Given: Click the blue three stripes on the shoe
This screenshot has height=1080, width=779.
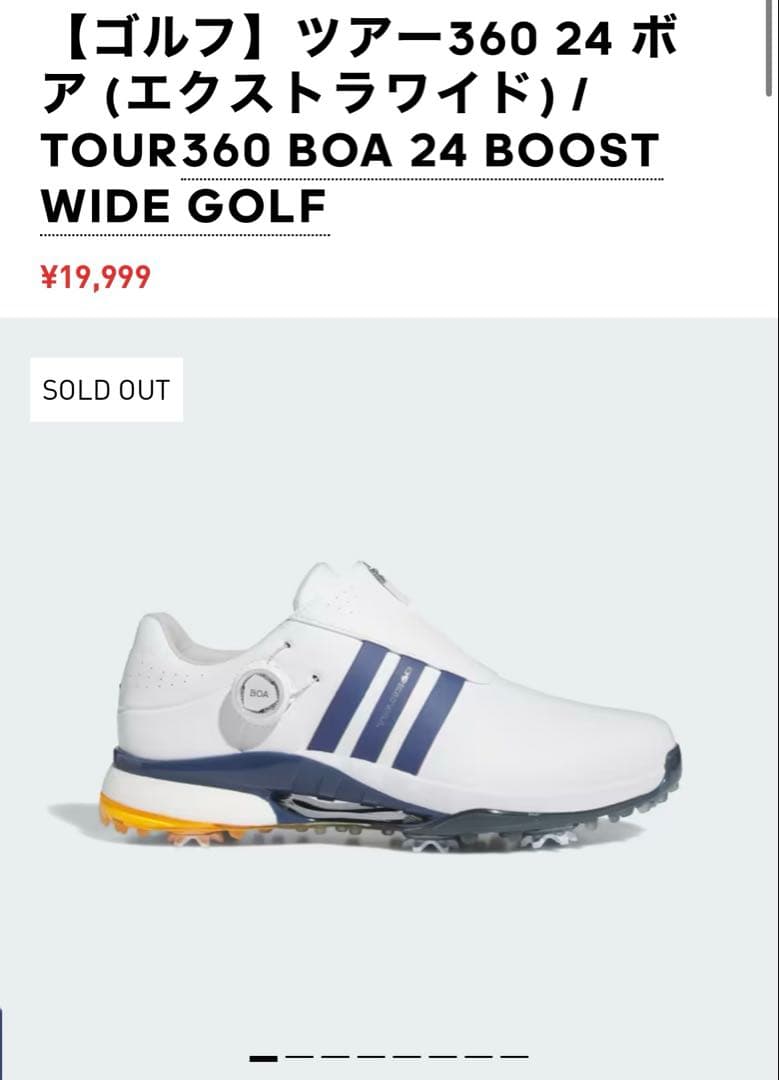Looking at the screenshot, I should [x=386, y=699].
